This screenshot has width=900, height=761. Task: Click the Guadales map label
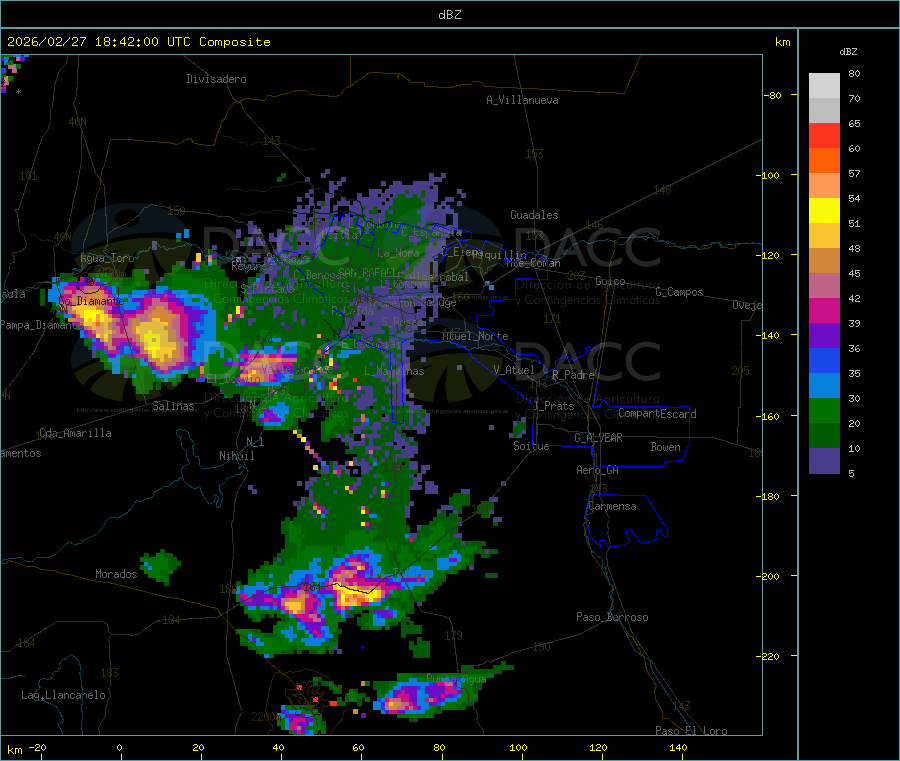pos(534,215)
